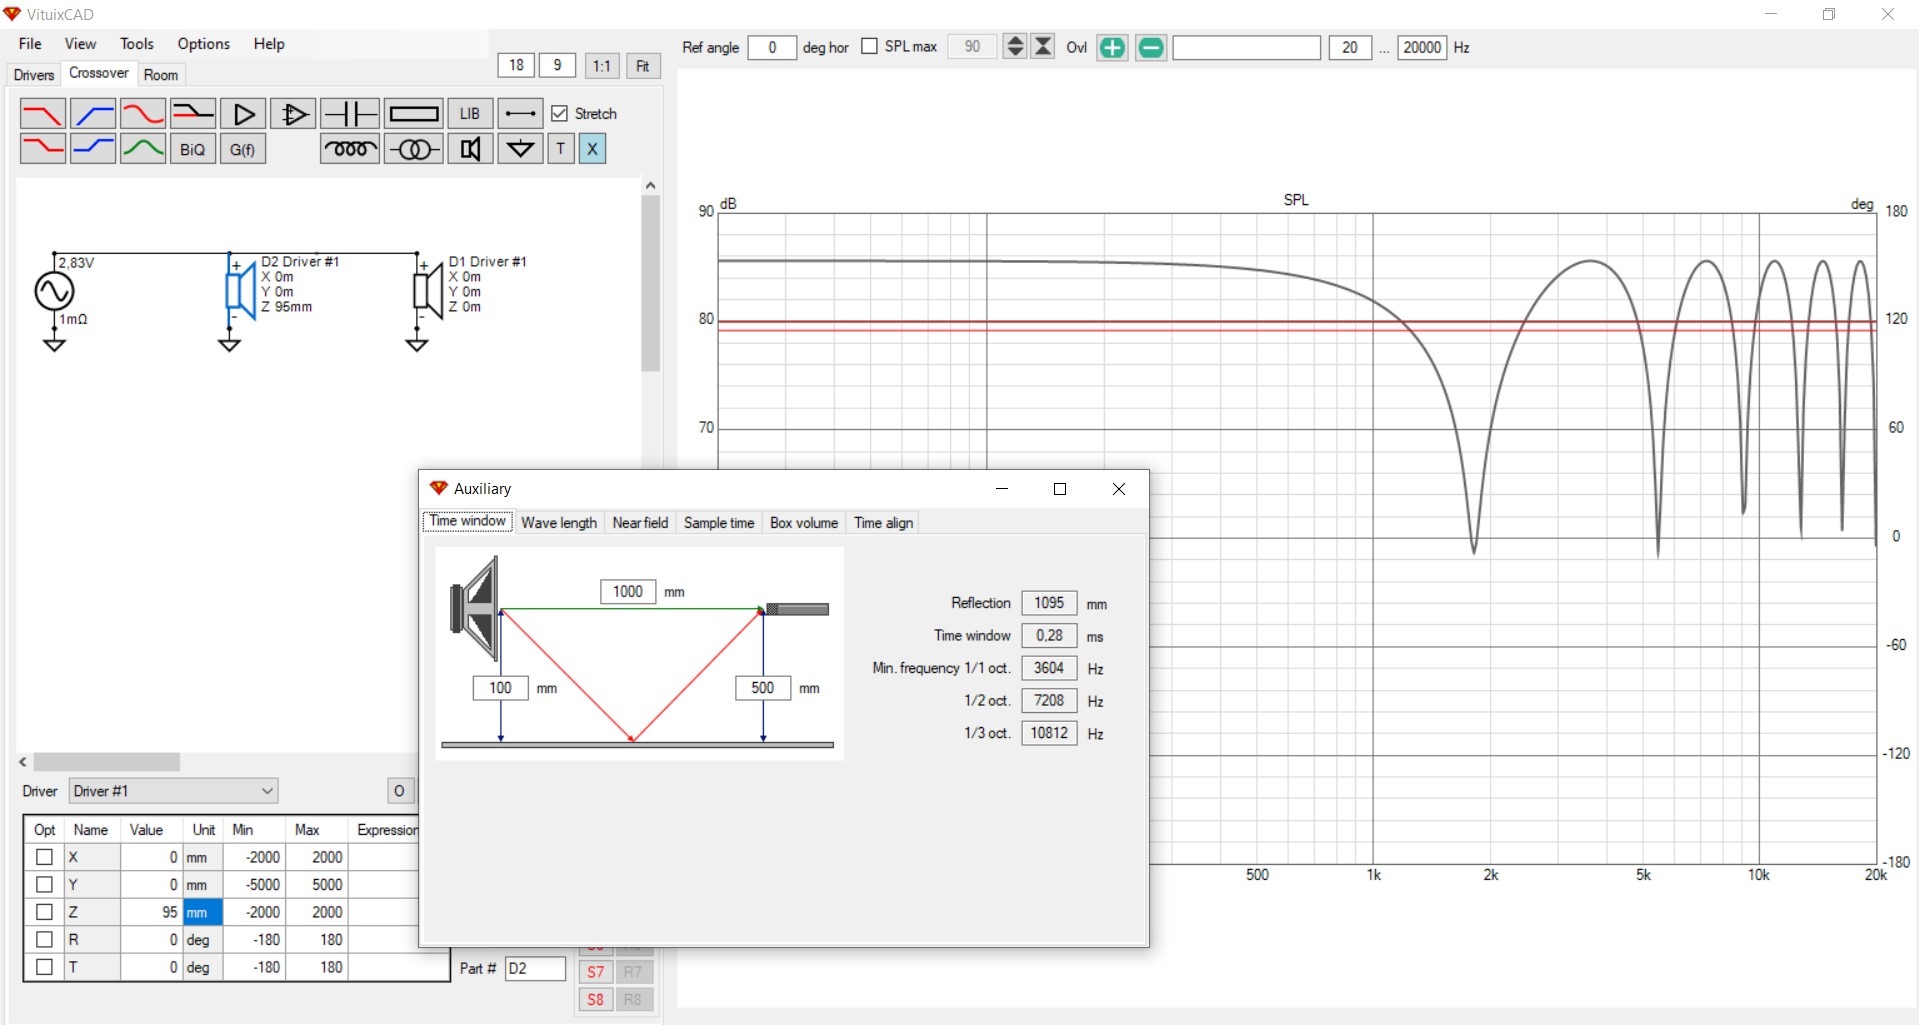Click the Fit schematic button
1919x1025 pixels.
coord(643,66)
